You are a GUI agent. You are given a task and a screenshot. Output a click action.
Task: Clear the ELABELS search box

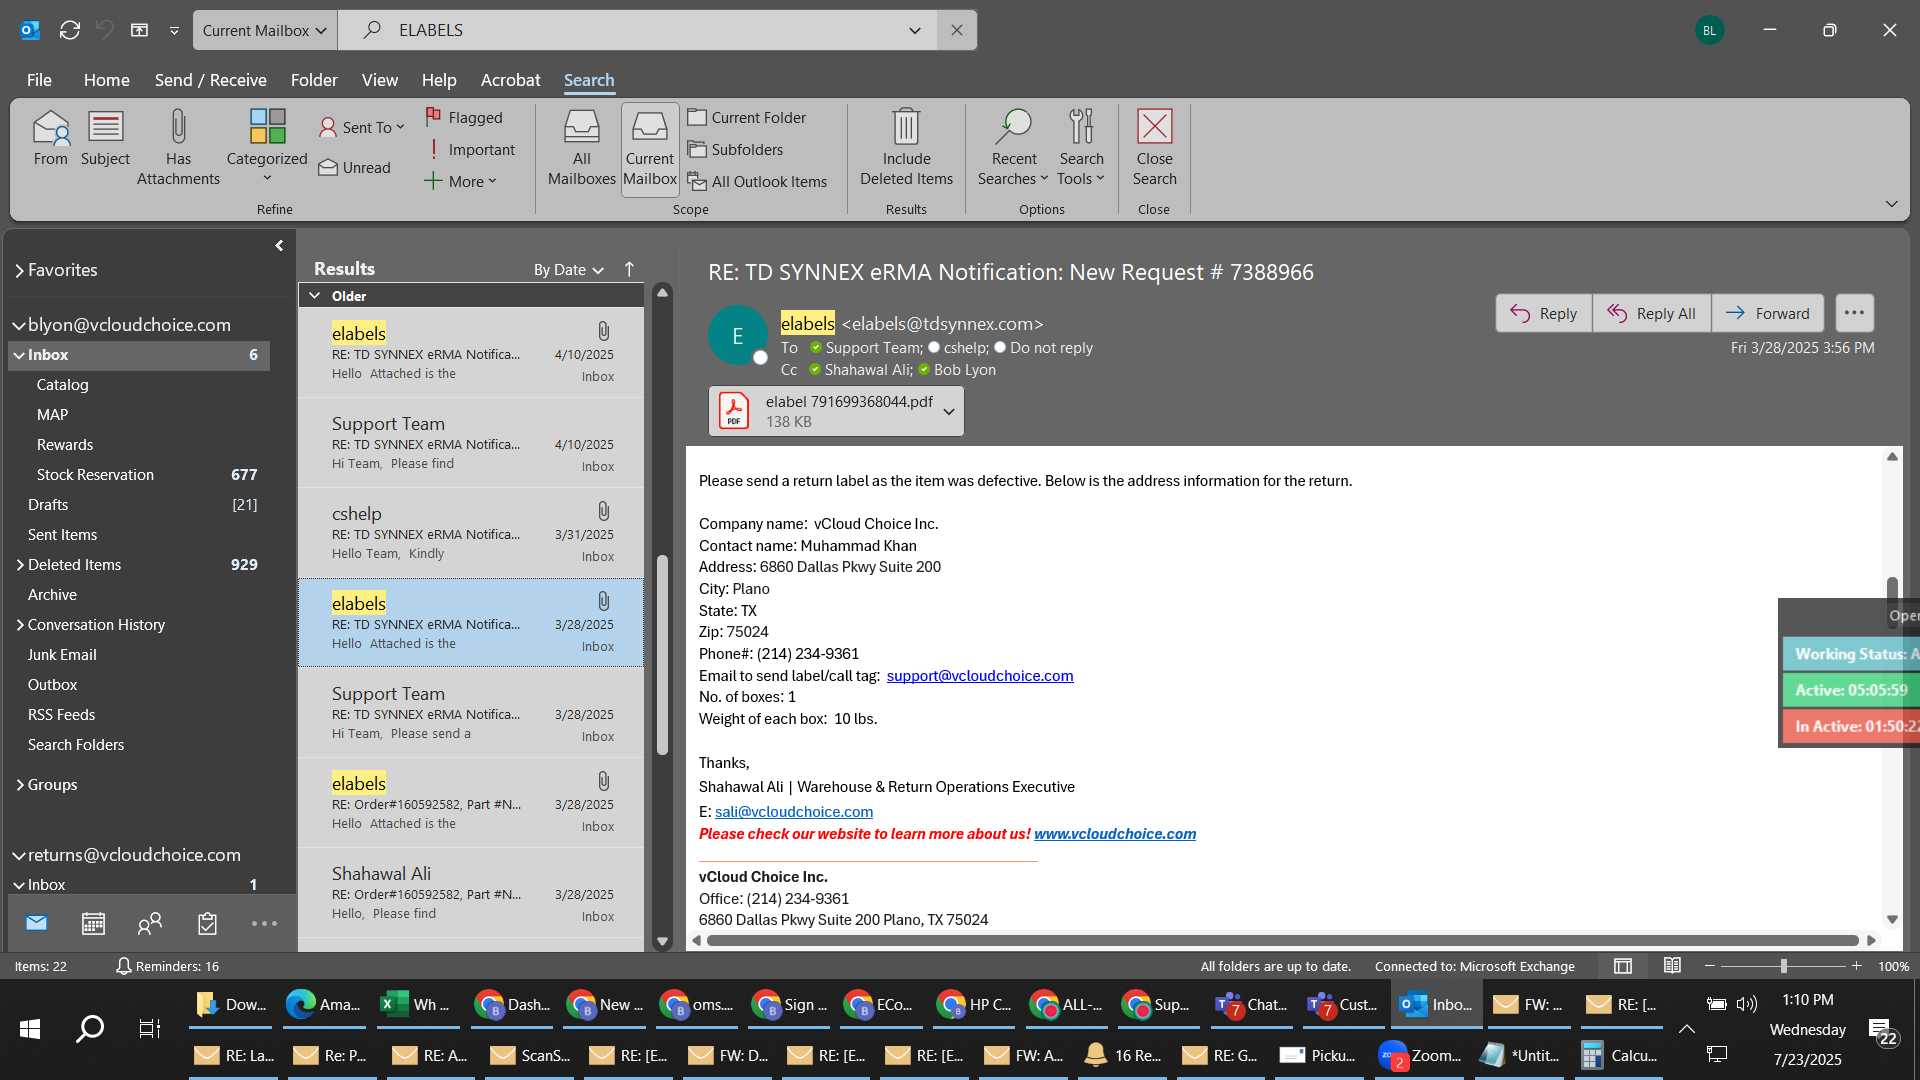(x=957, y=30)
